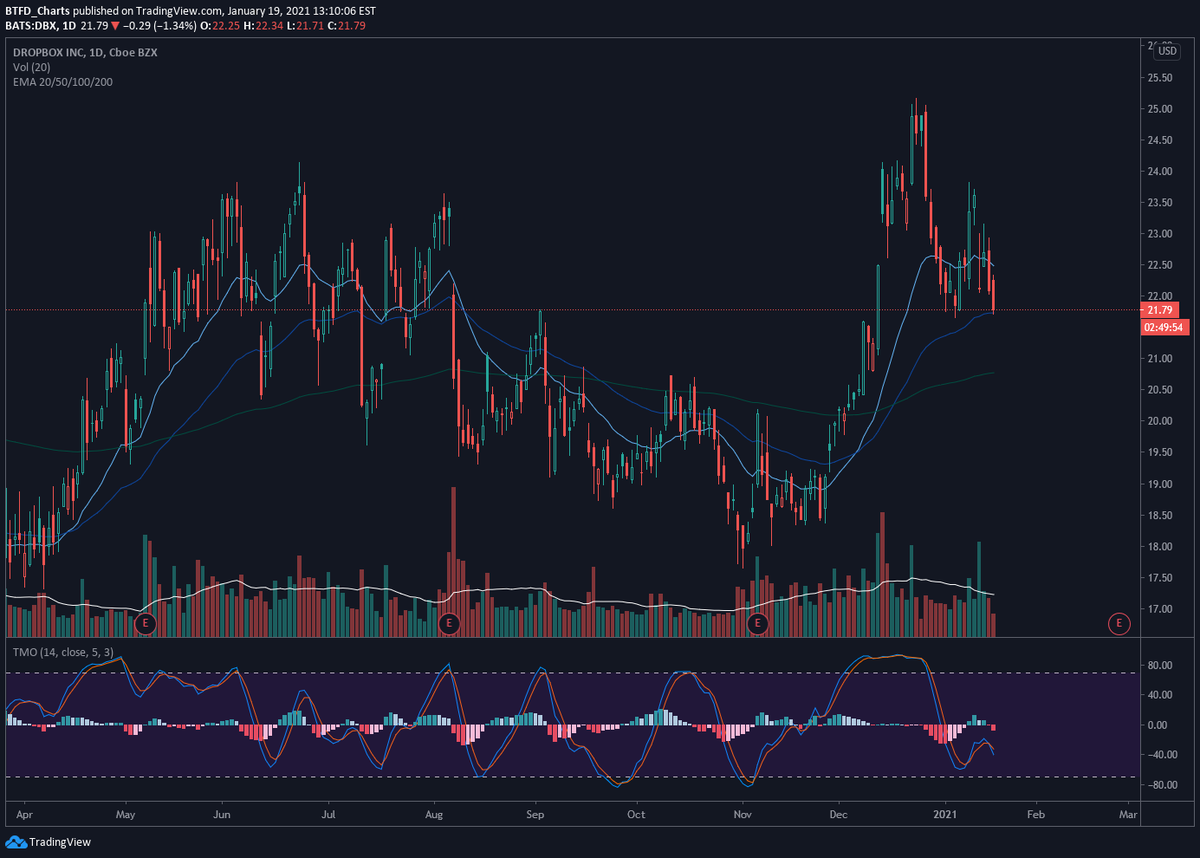The image size is (1200, 858).
Task: Click the 80.00 TMO axis label
Action: click(x=1160, y=664)
